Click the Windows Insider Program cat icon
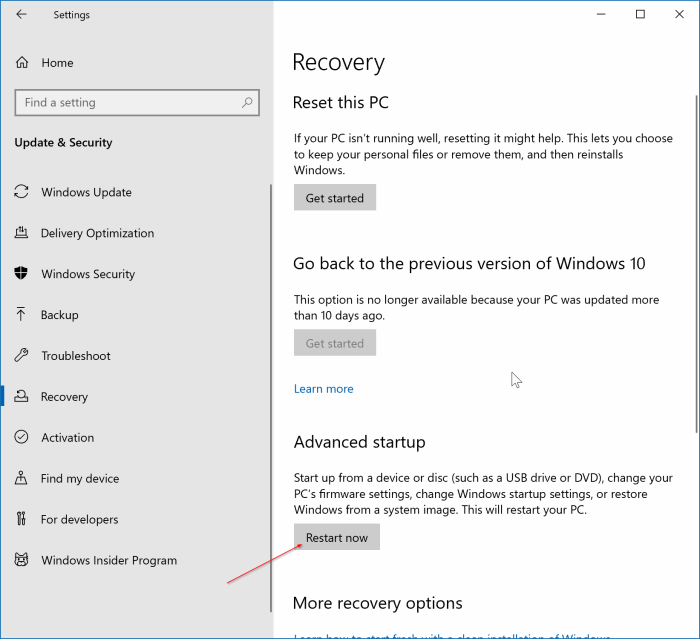 [x=21, y=560]
